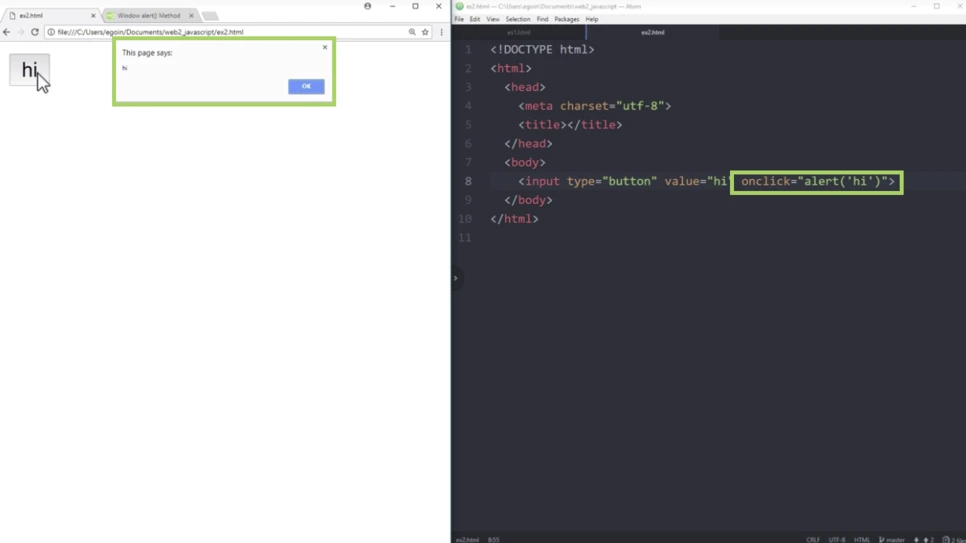This screenshot has width=966, height=543.
Task: Change the HTML grammar selector
Action: (x=861, y=539)
